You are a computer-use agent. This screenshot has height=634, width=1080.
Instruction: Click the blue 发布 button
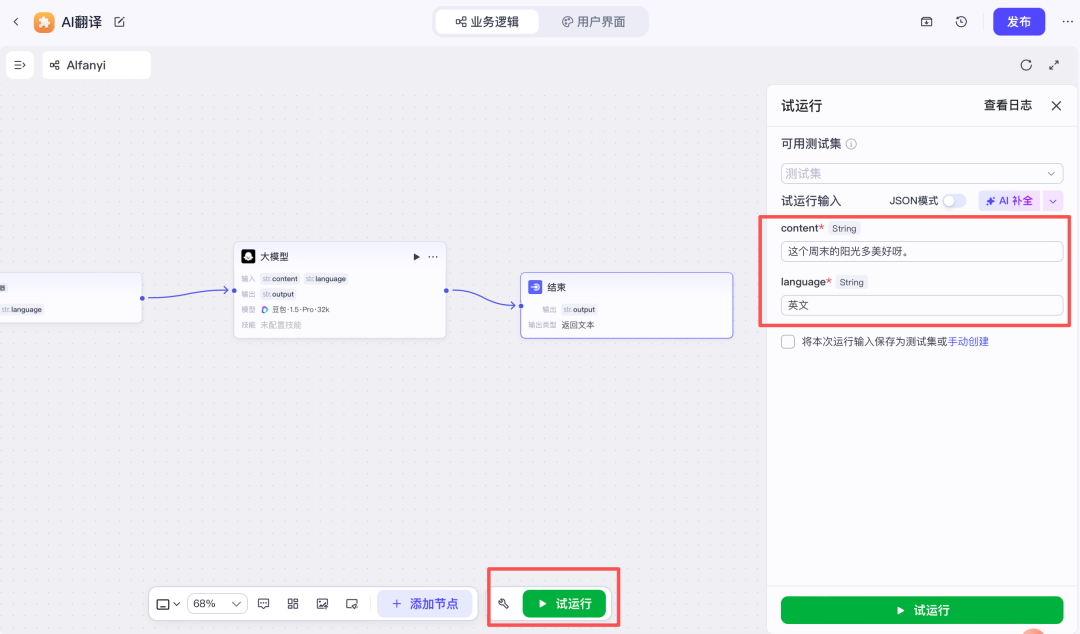click(x=1018, y=22)
